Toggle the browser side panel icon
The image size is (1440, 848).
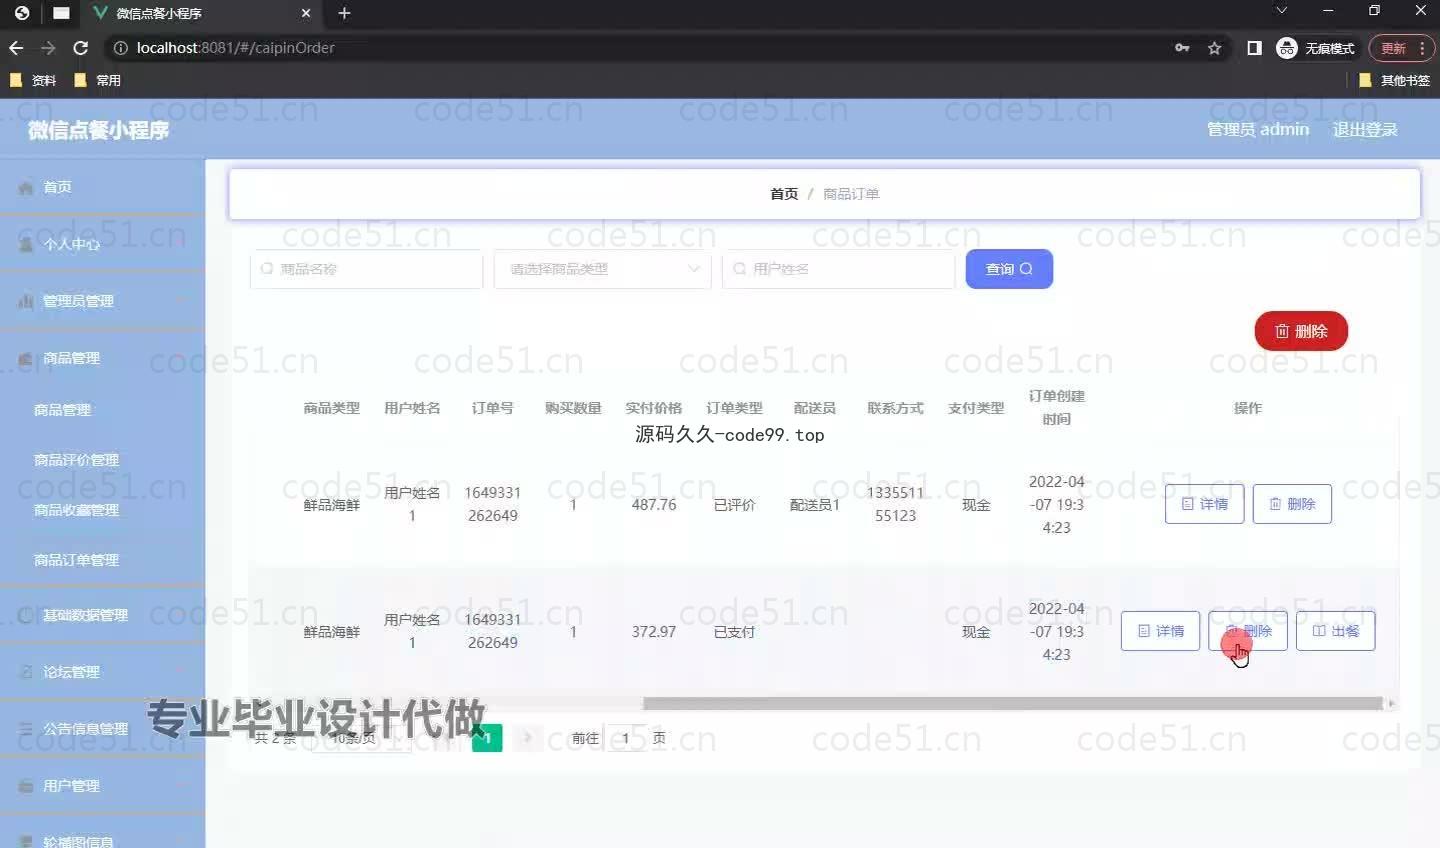[x=1254, y=48]
